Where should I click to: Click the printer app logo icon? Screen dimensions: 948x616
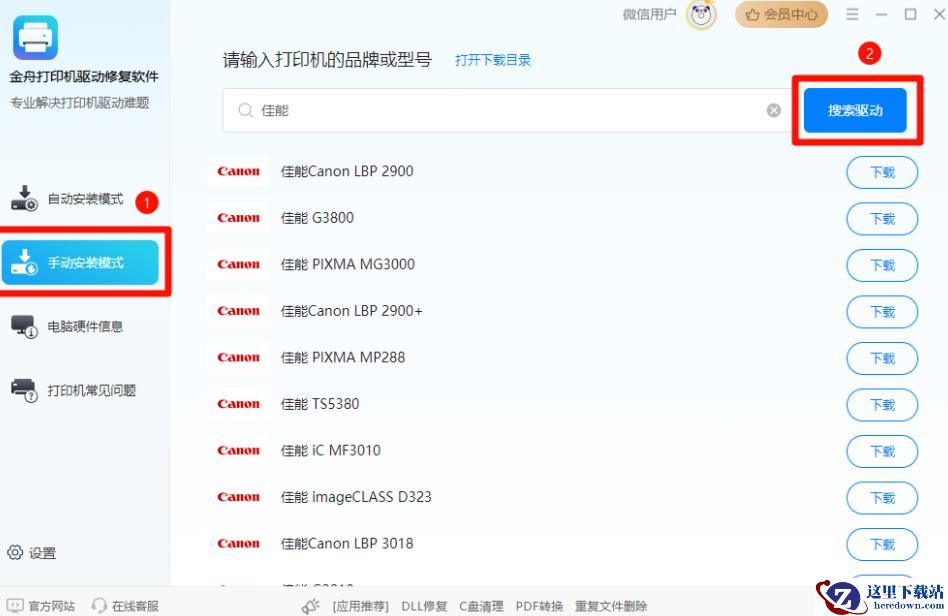pos(36,37)
